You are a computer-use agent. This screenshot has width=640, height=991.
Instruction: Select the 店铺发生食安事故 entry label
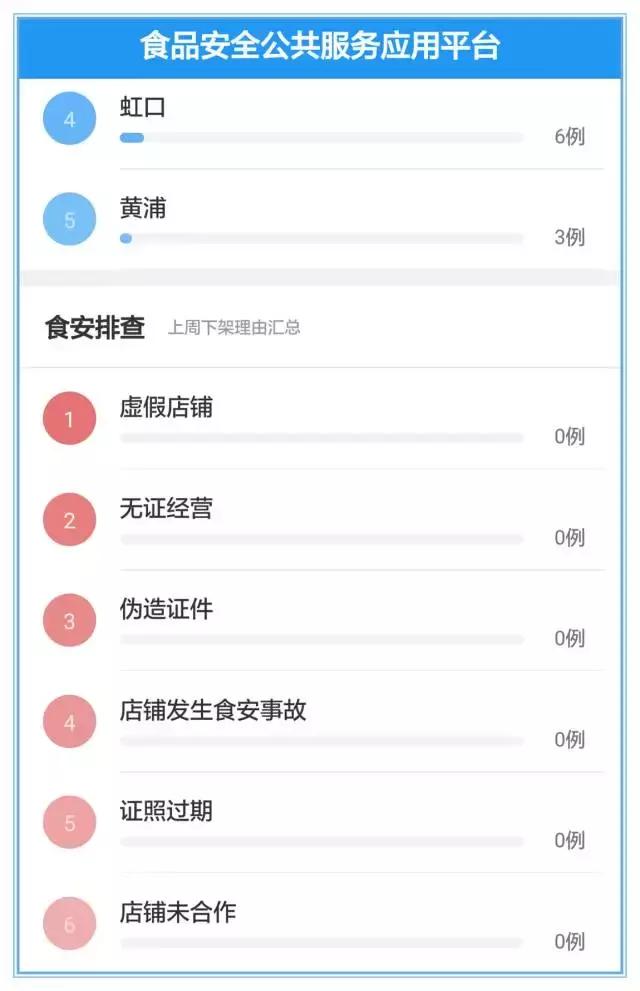[x=213, y=711]
